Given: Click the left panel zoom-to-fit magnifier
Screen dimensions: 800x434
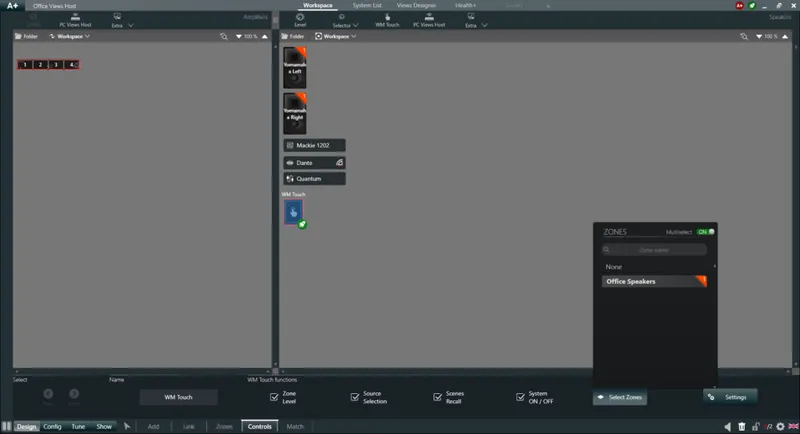Looking at the screenshot, I should [x=223, y=36].
